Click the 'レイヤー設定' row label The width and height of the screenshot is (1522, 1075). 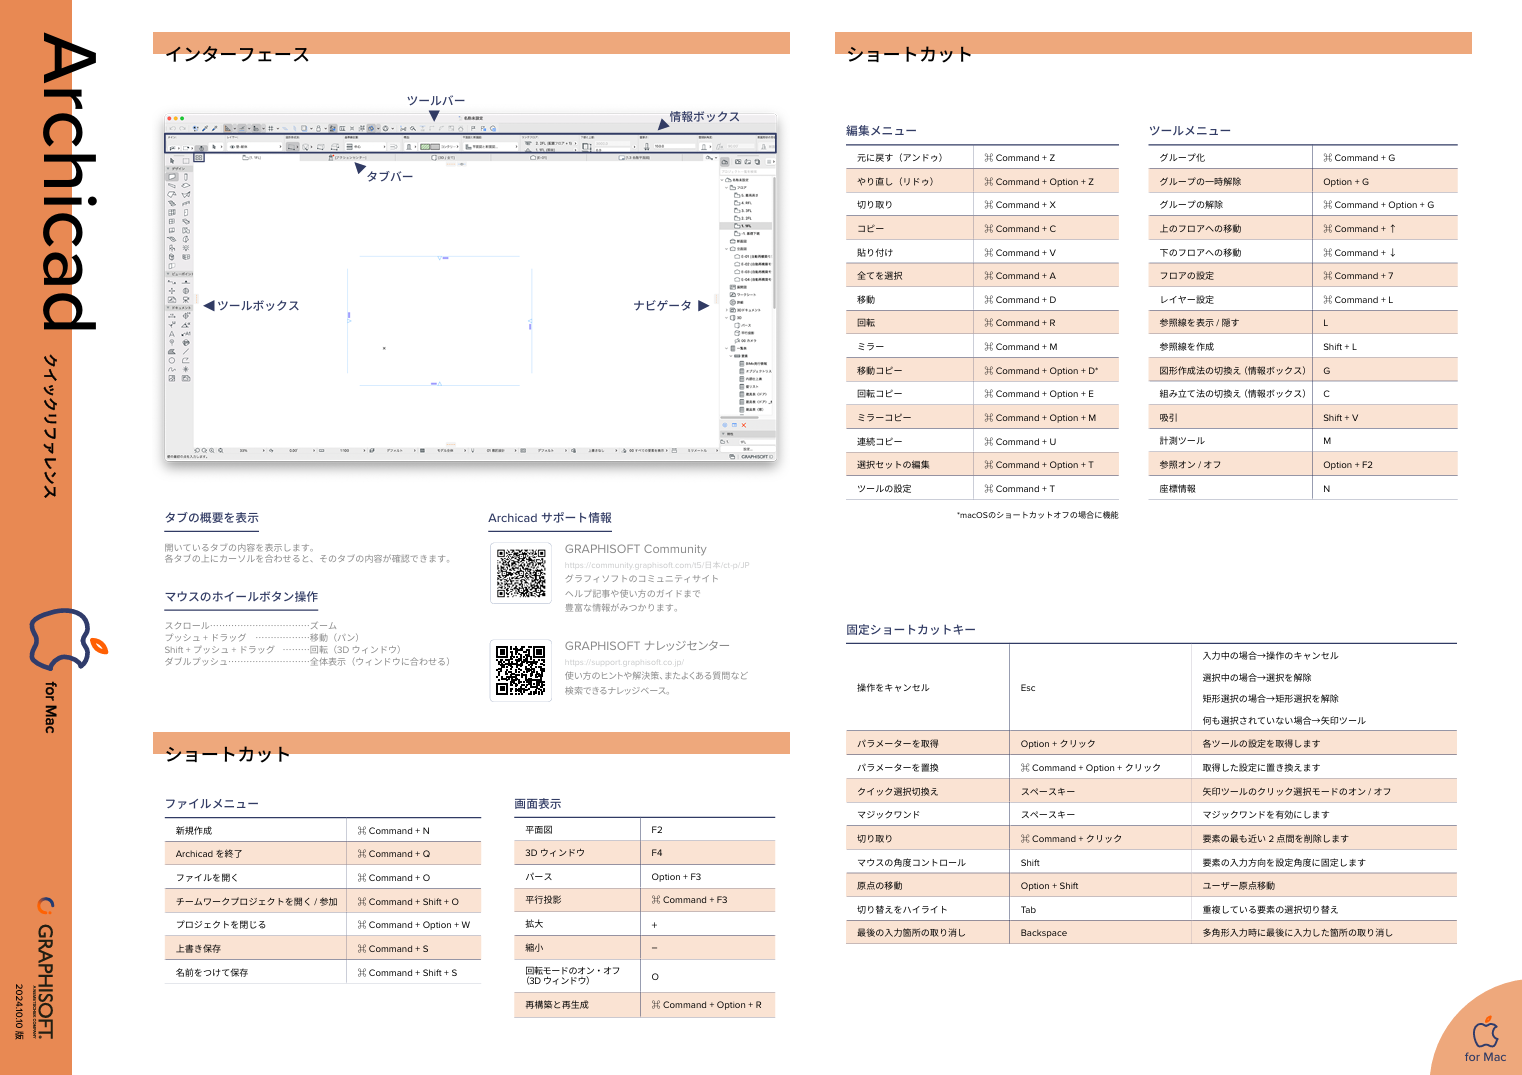[1186, 300]
